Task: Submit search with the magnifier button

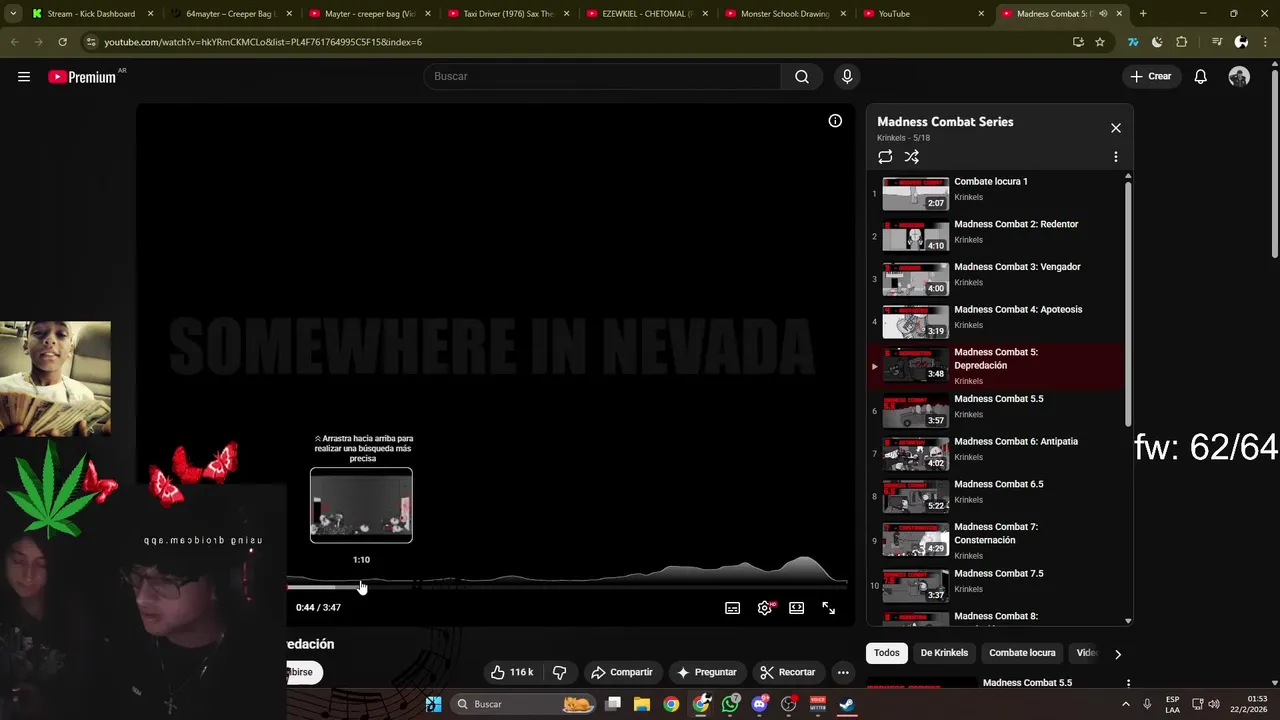Action: pos(802,77)
